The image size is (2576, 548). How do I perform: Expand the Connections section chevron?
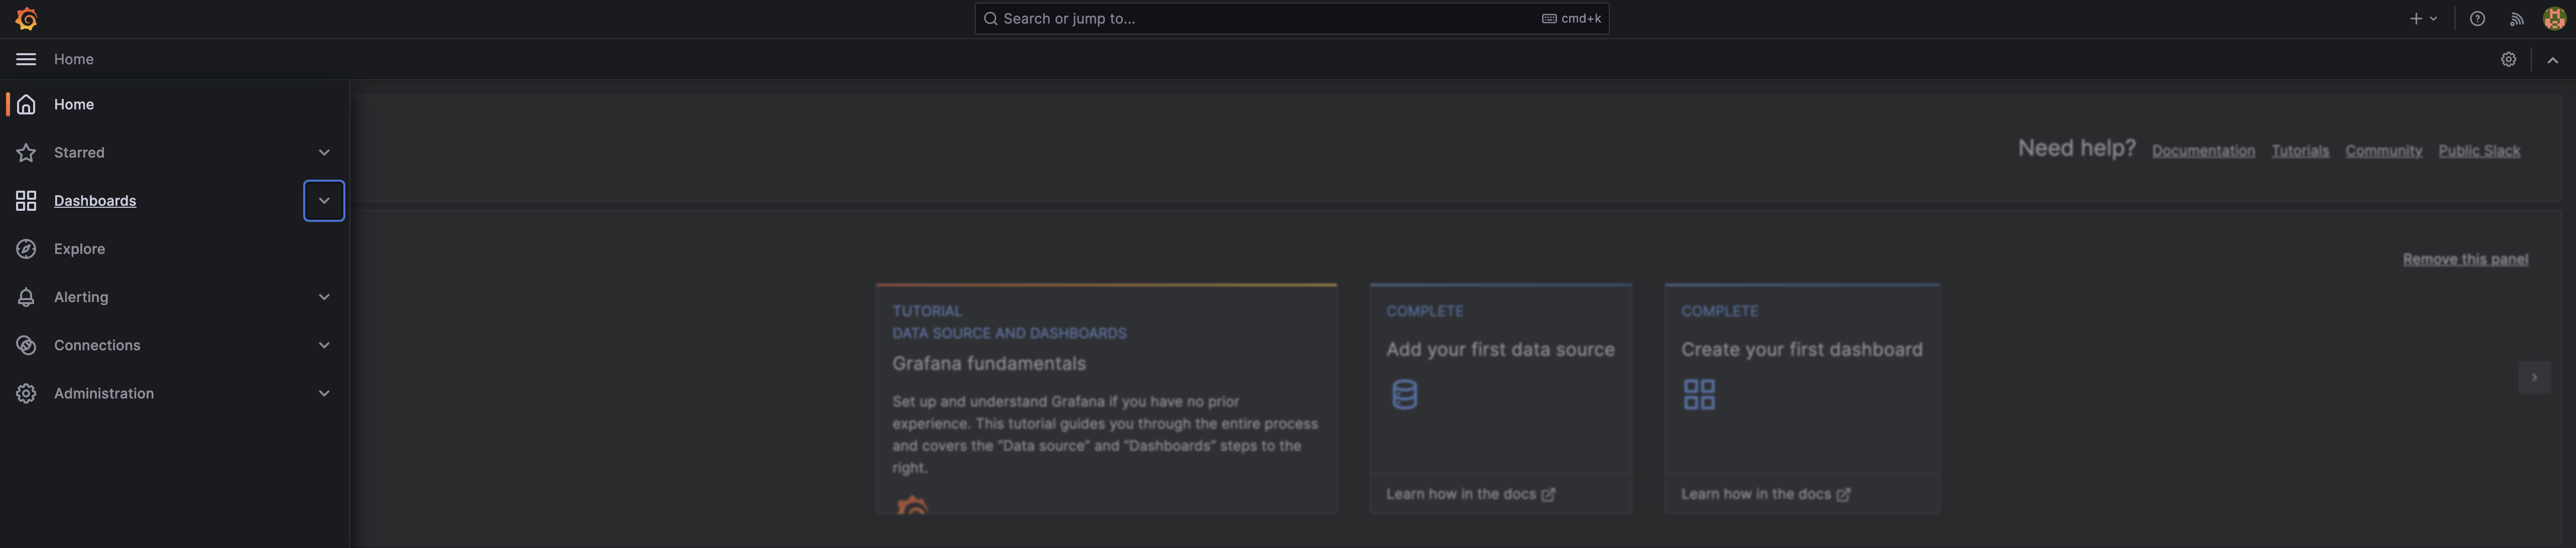[324, 345]
